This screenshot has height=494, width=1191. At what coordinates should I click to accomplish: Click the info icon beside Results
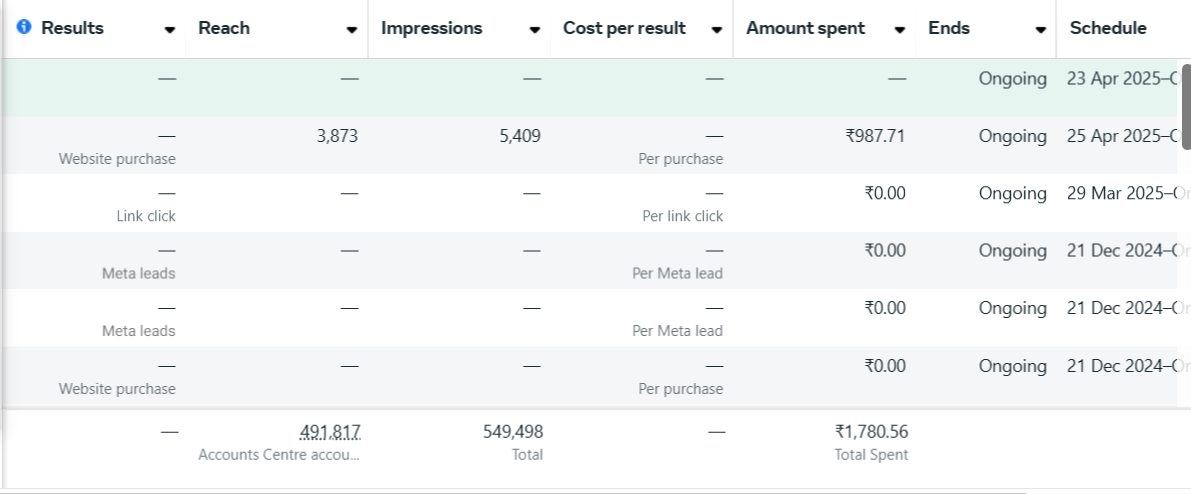tap(24, 28)
